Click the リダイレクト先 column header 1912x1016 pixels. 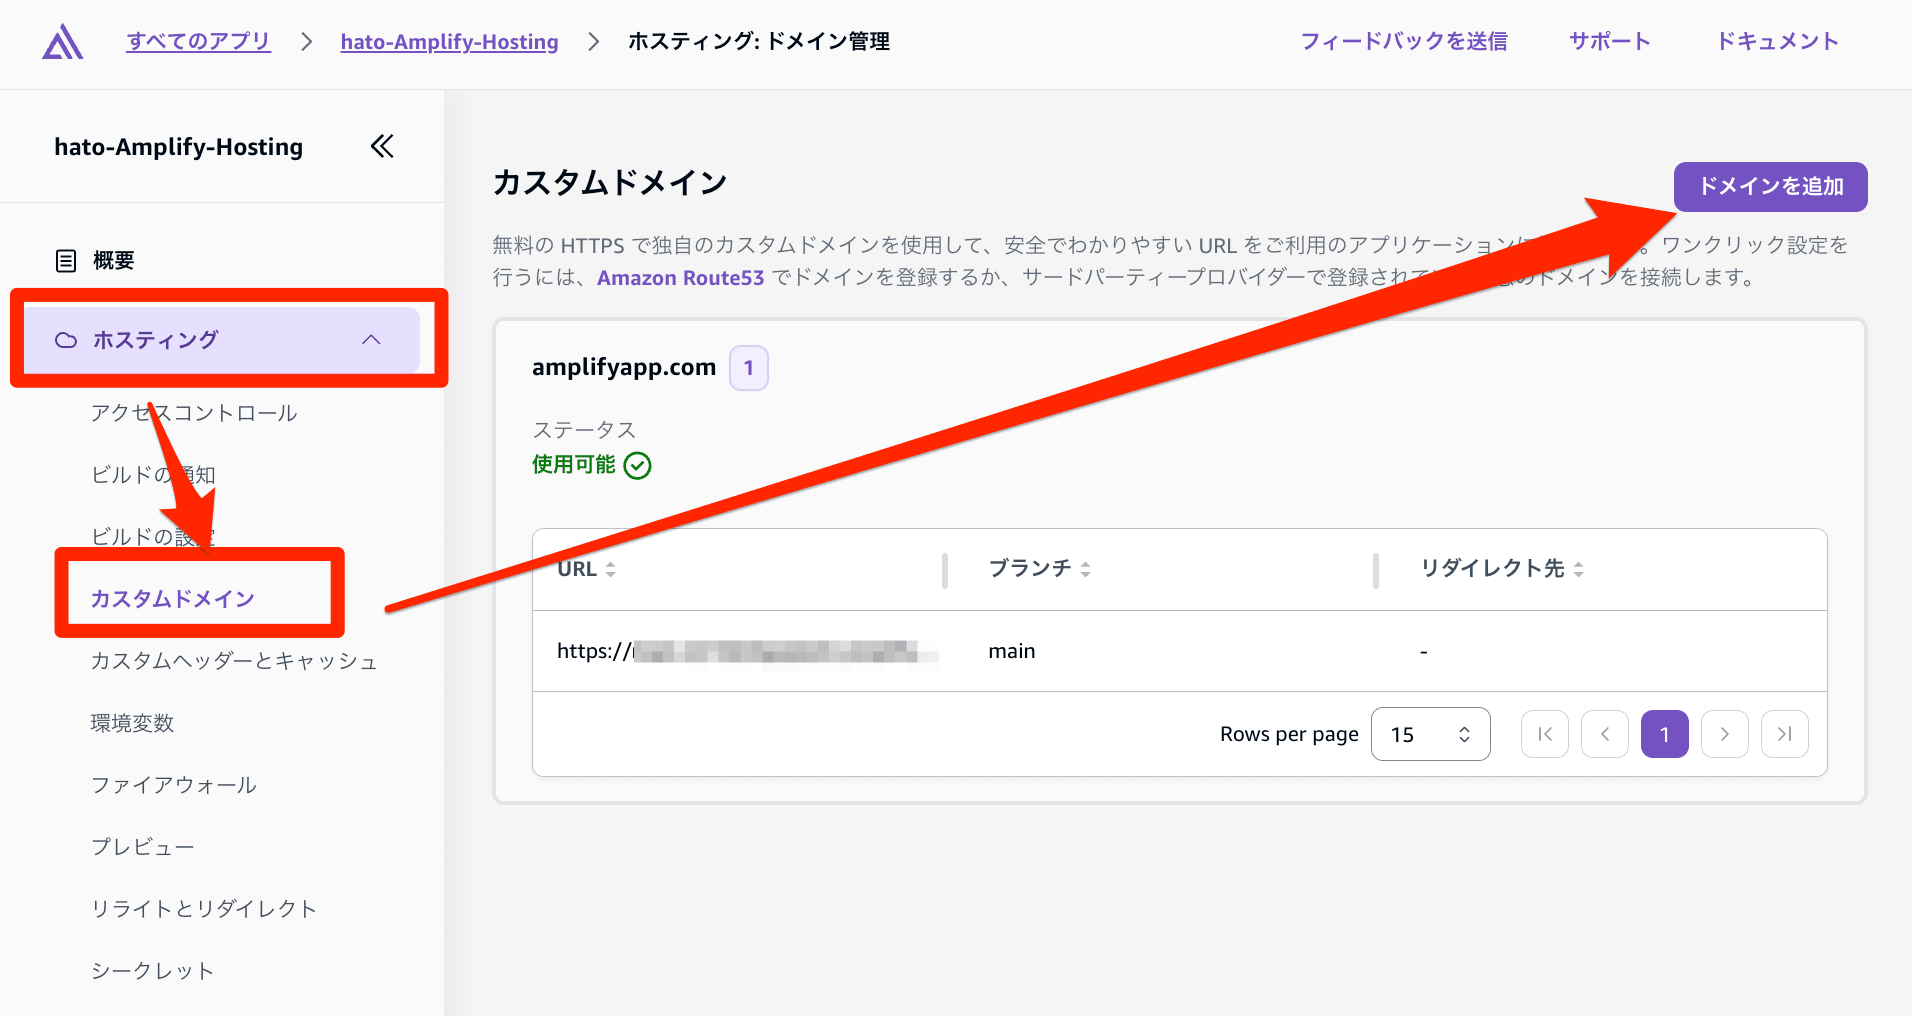1492,568
